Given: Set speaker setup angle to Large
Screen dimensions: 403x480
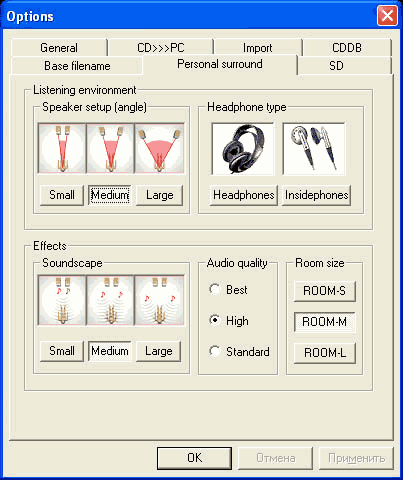Looking at the screenshot, I should [160, 195].
